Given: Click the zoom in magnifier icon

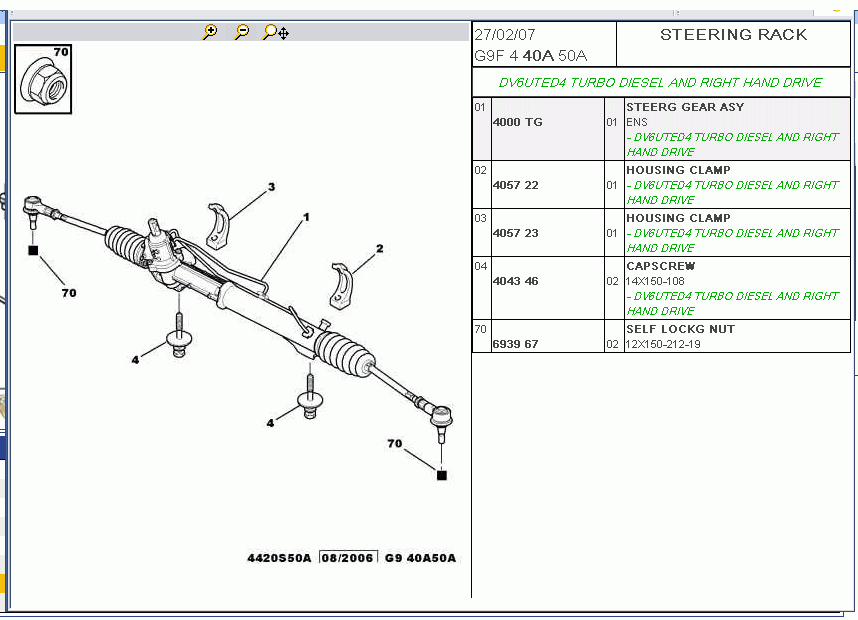Looking at the screenshot, I should (x=210, y=32).
